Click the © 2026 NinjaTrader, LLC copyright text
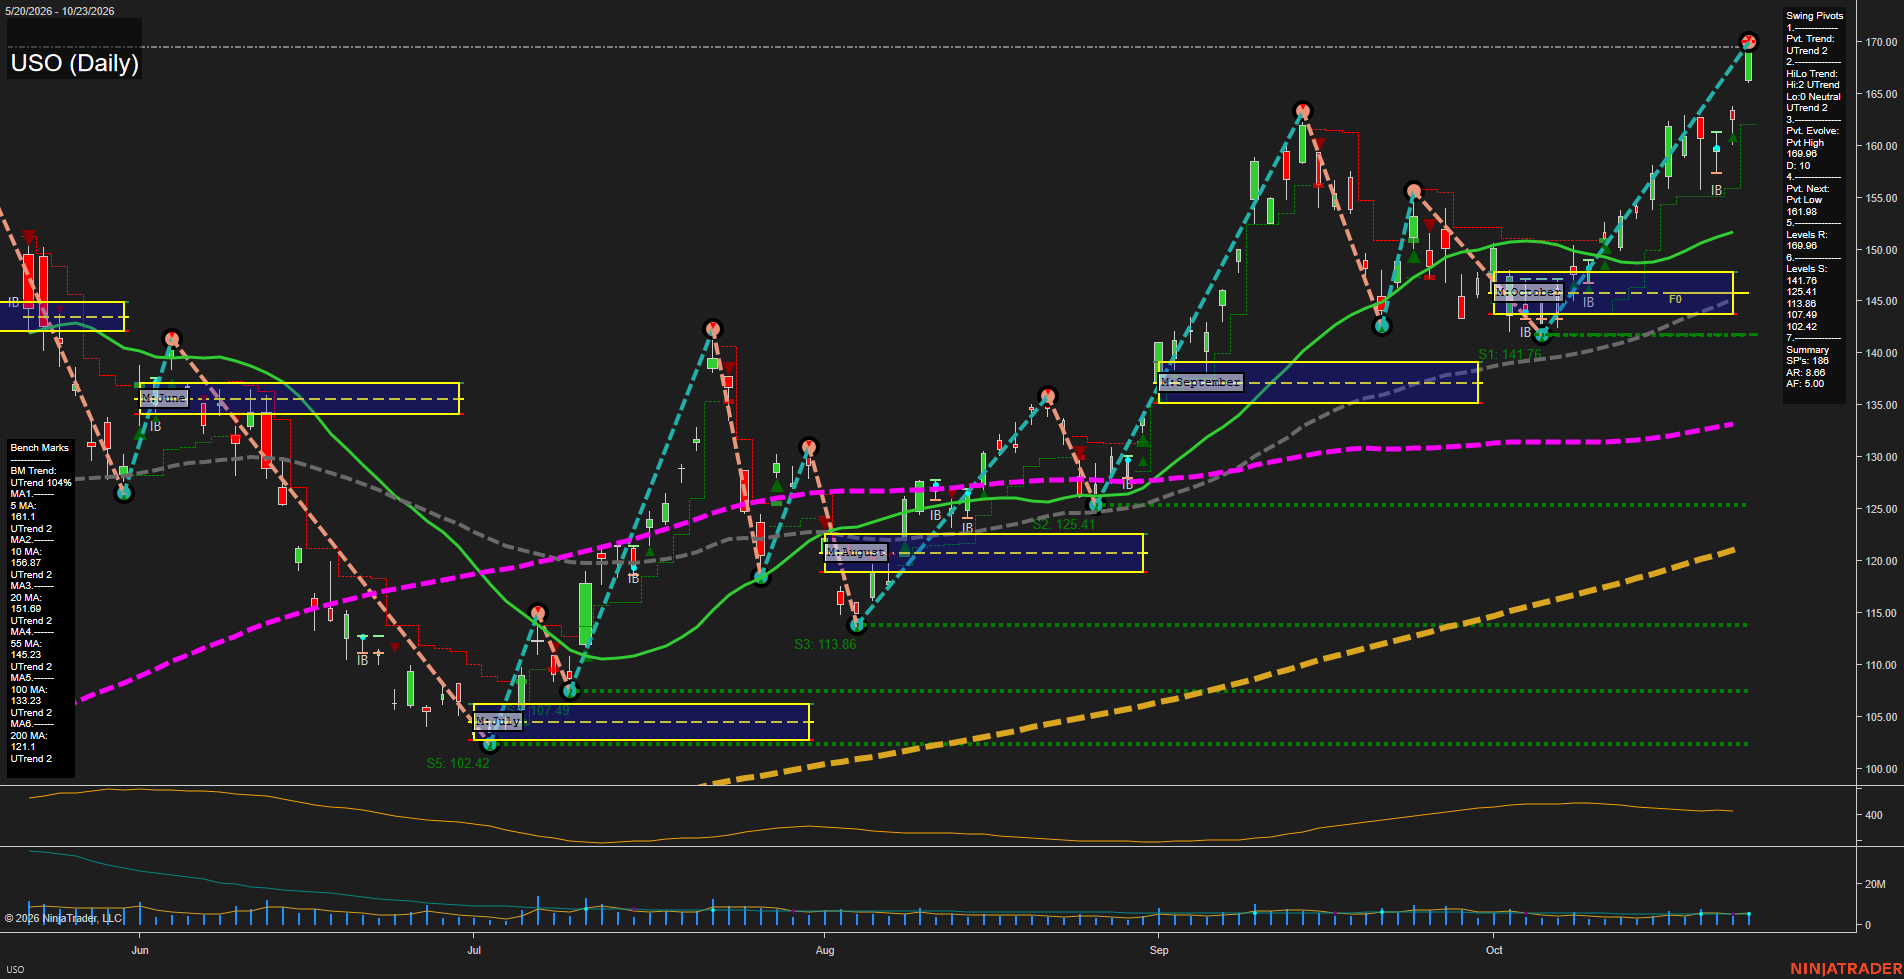This screenshot has height=979, width=1904. [63, 918]
